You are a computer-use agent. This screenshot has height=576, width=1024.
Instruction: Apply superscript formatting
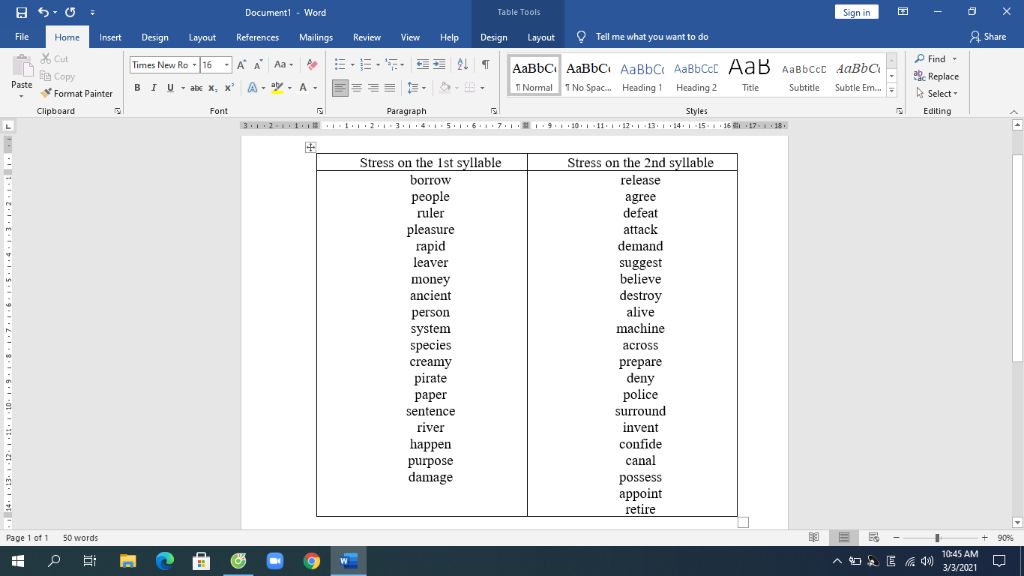tap(229, 88)
